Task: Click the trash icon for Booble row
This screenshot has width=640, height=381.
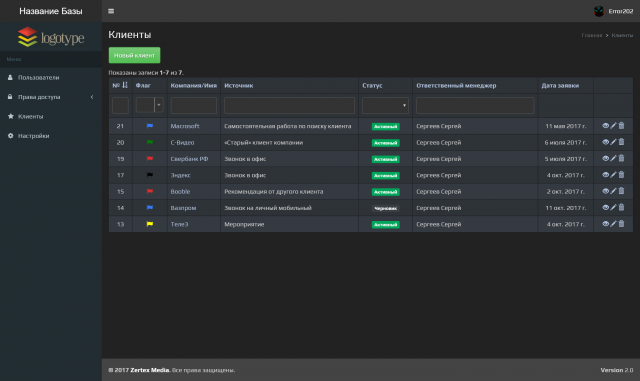Action: pos(621,191)
